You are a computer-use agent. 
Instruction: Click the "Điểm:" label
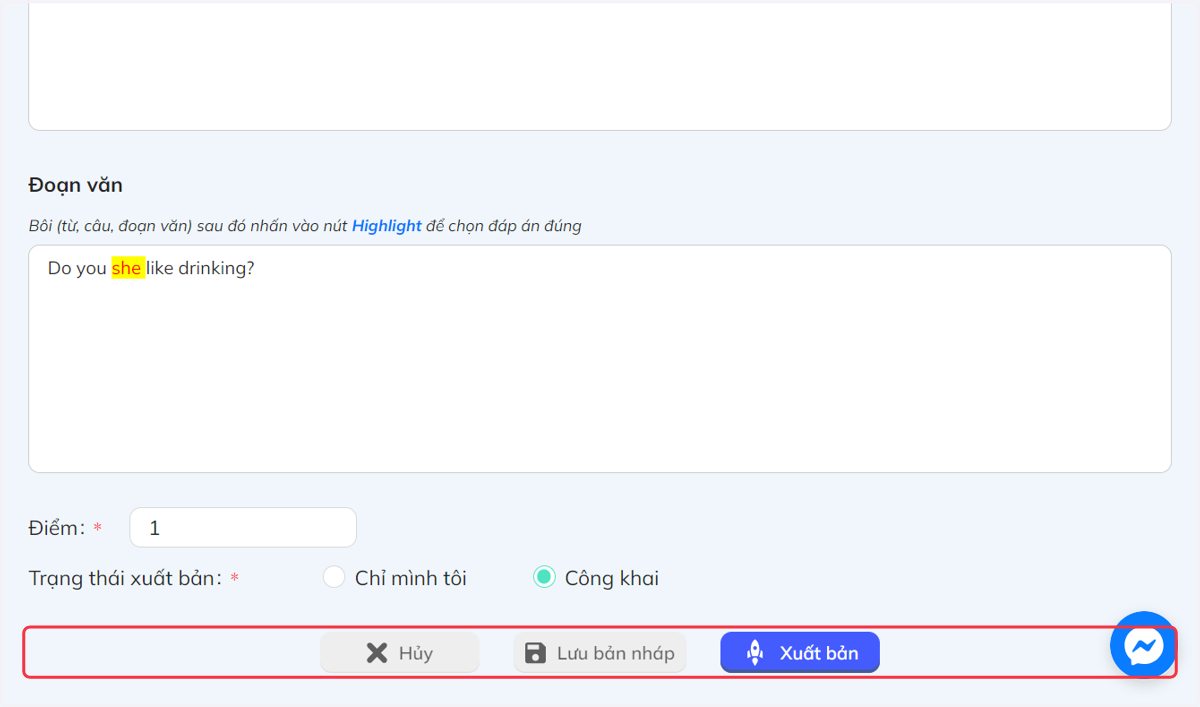[x=57, y=528]
